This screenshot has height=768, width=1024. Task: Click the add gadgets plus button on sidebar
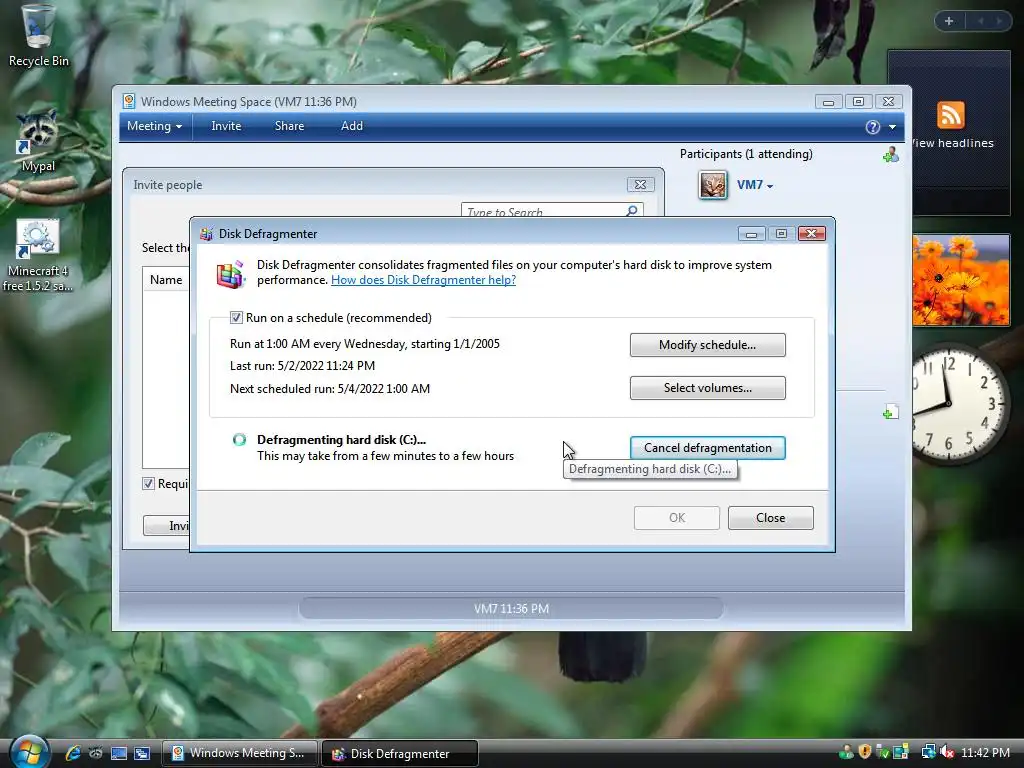(x=949, y=21)
